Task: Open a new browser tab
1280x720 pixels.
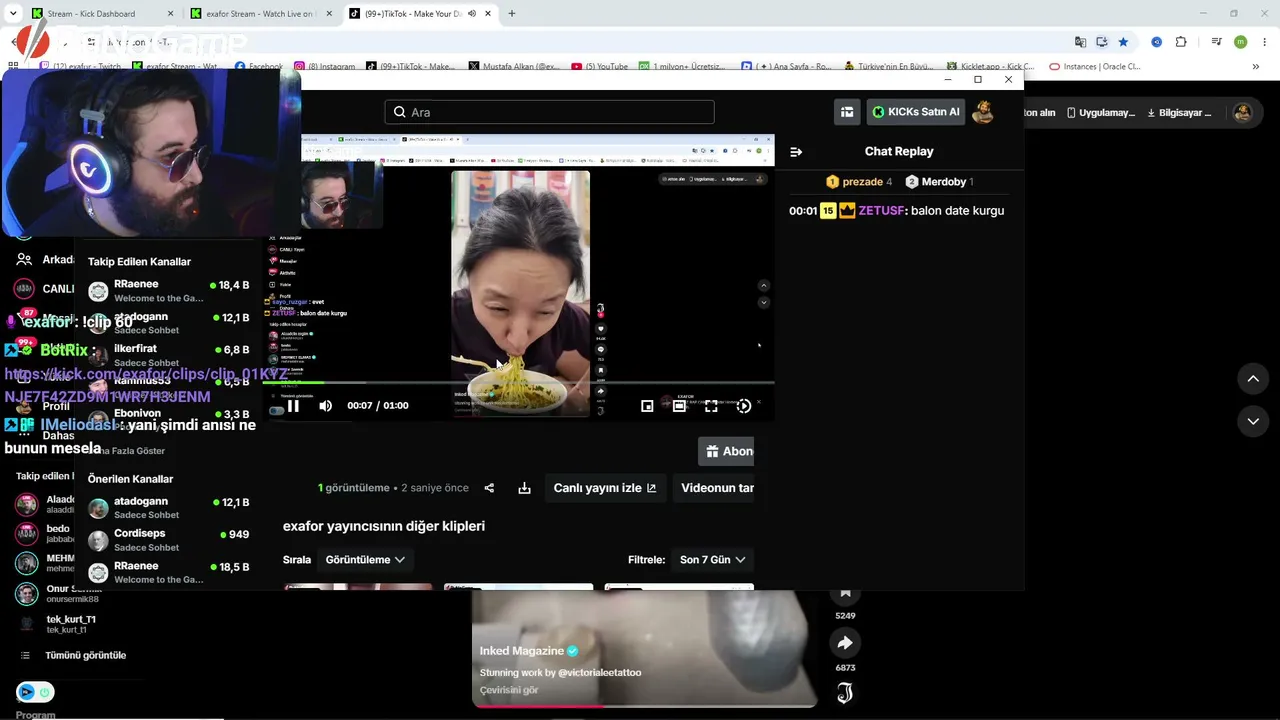Action: click(x=511, y=14)
